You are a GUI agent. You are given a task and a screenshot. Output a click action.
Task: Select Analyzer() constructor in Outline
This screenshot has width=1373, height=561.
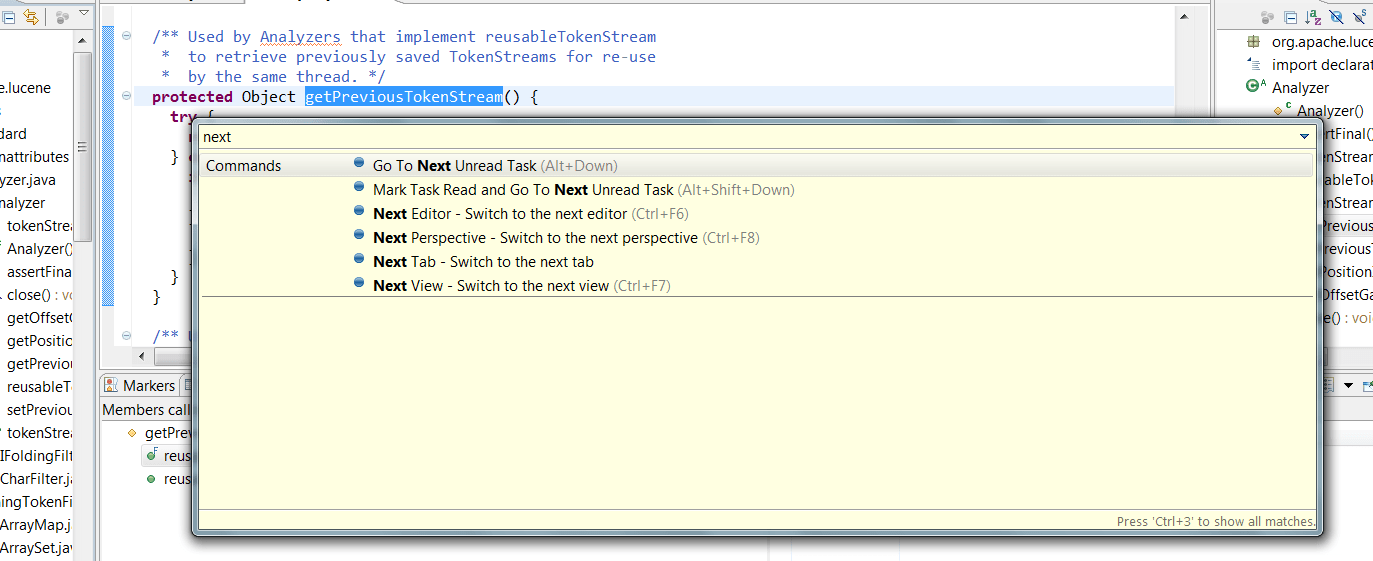pos(1330,111)
